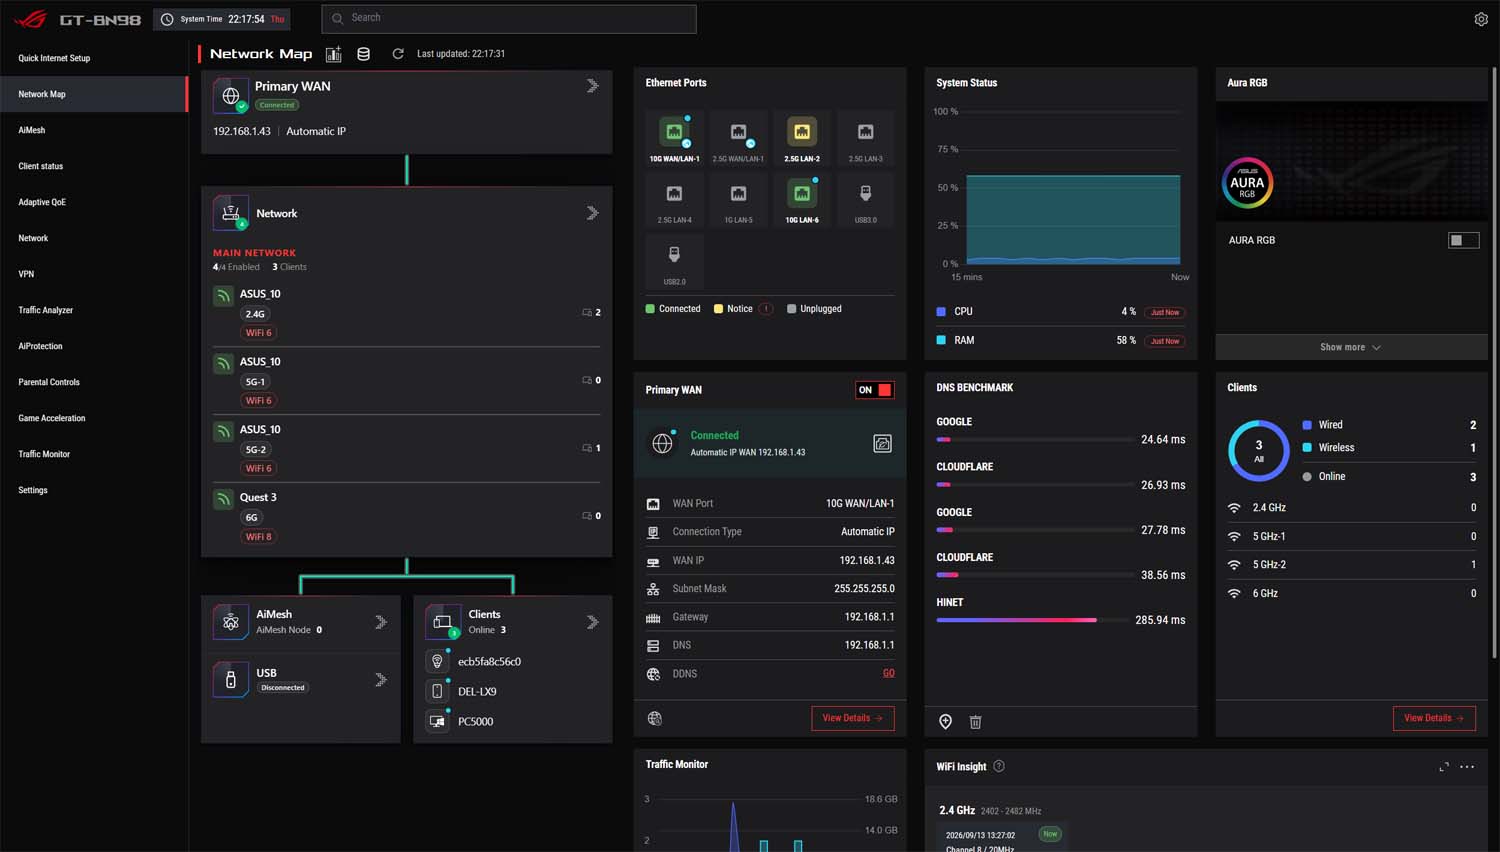Image resolution: width=1500 pixels, height=852 pixels.
Task: Click the Connected badge under Primary WAN card
Action: 277,105
